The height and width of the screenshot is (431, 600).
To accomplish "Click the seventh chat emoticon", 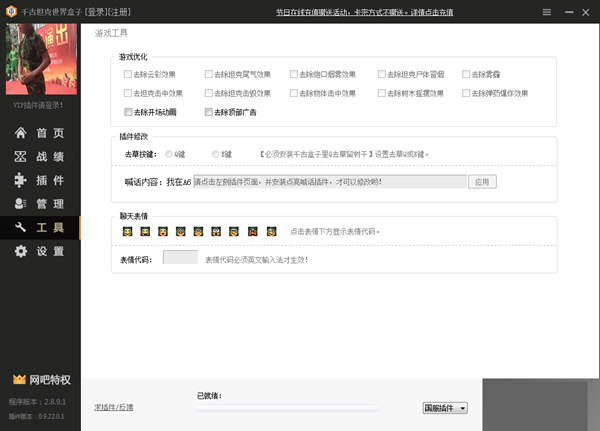I will click(234, 231).
